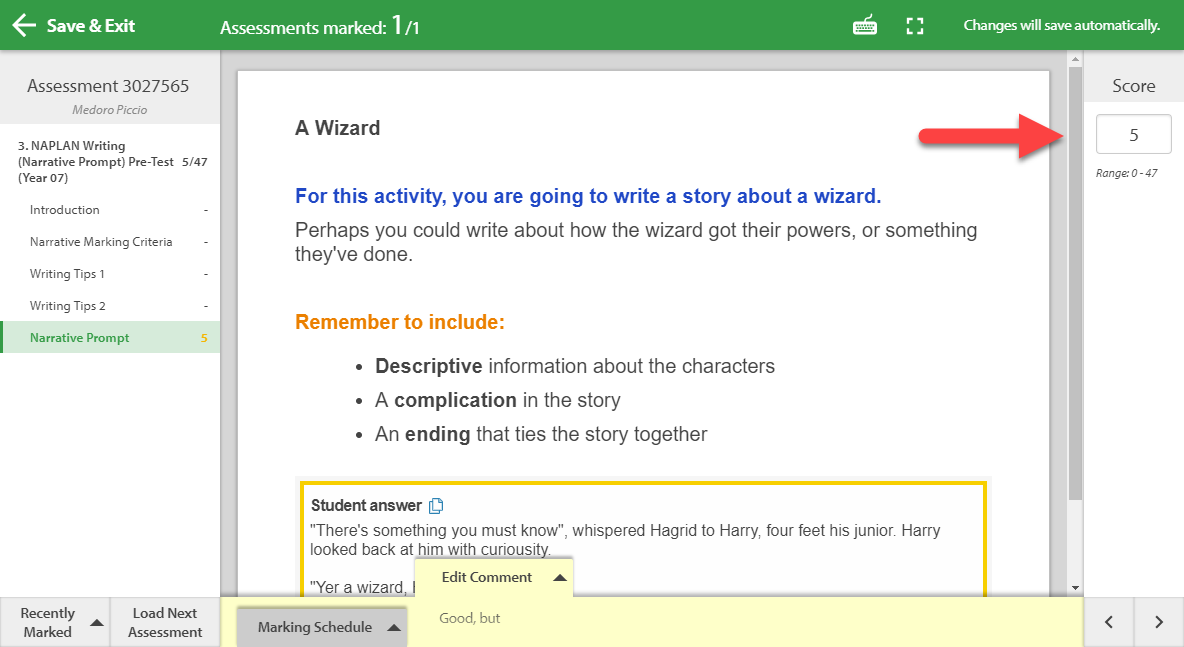Viewport: 1184px width, 647px height.
Task: Click the scrollbar up arrow
Action: point(1075,58)
